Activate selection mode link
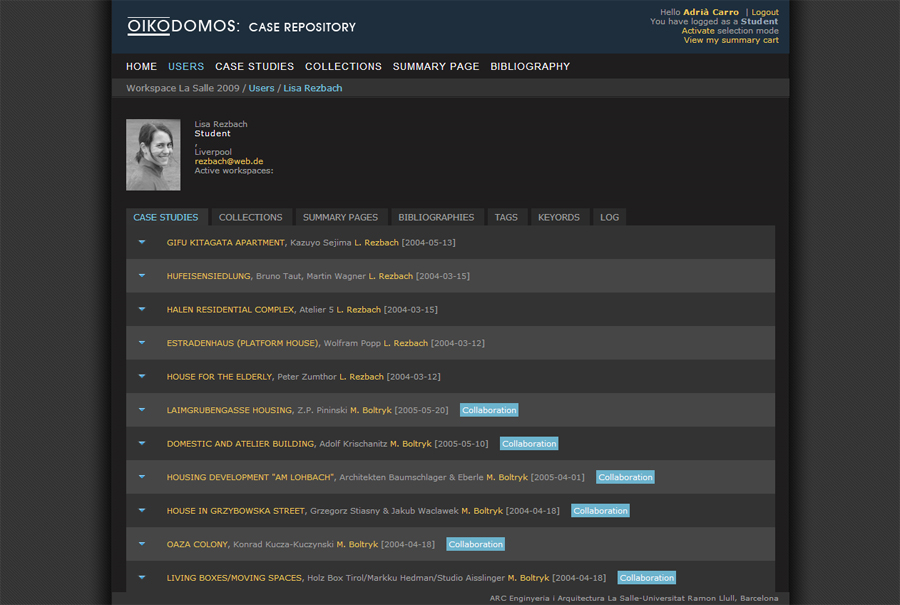 click(x=698, y=31)
